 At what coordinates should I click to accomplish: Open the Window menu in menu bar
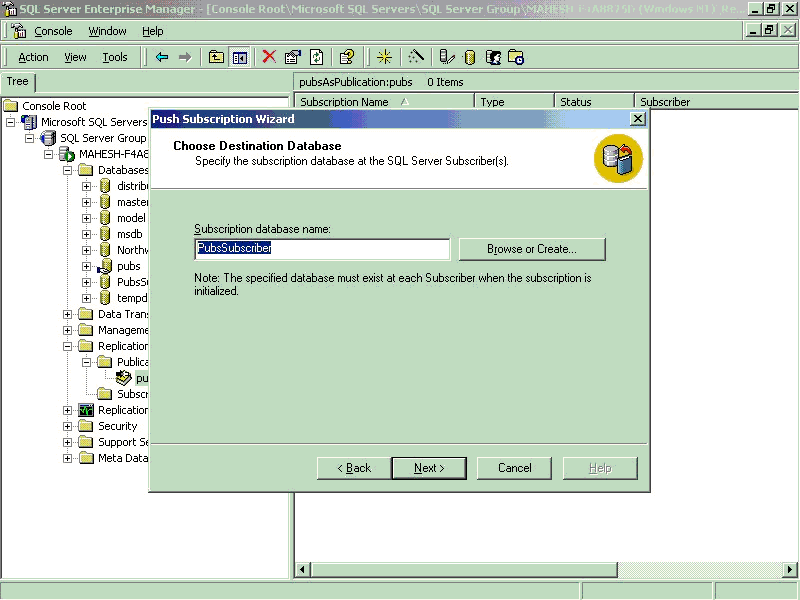[x=108, y=31]
